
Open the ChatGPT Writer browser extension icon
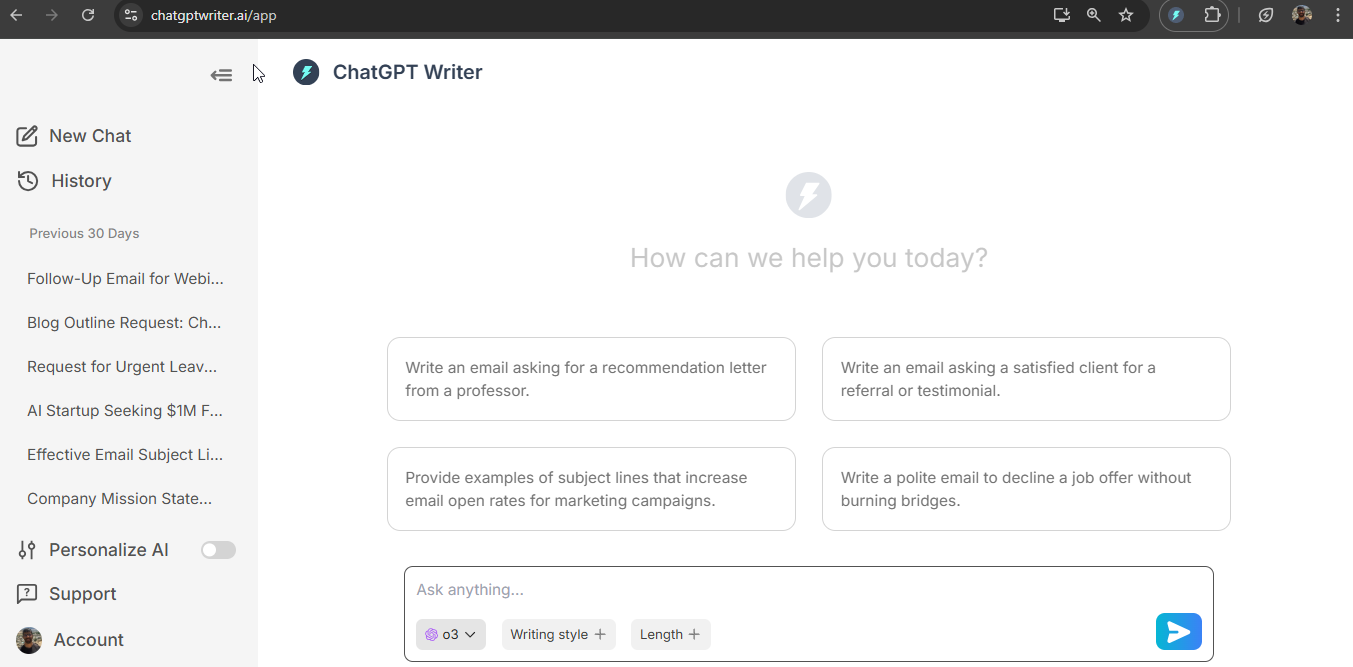coord(1176,15)
